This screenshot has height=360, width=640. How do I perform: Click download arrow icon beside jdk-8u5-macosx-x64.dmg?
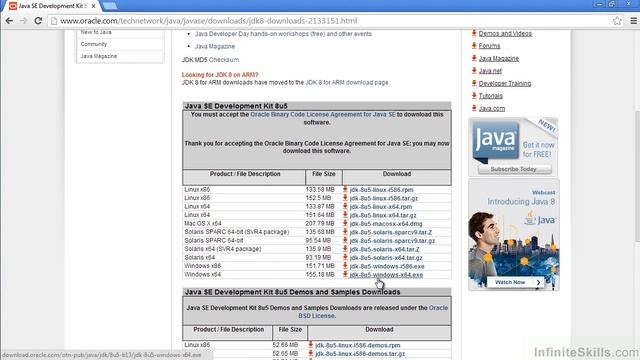coord(345,224)
